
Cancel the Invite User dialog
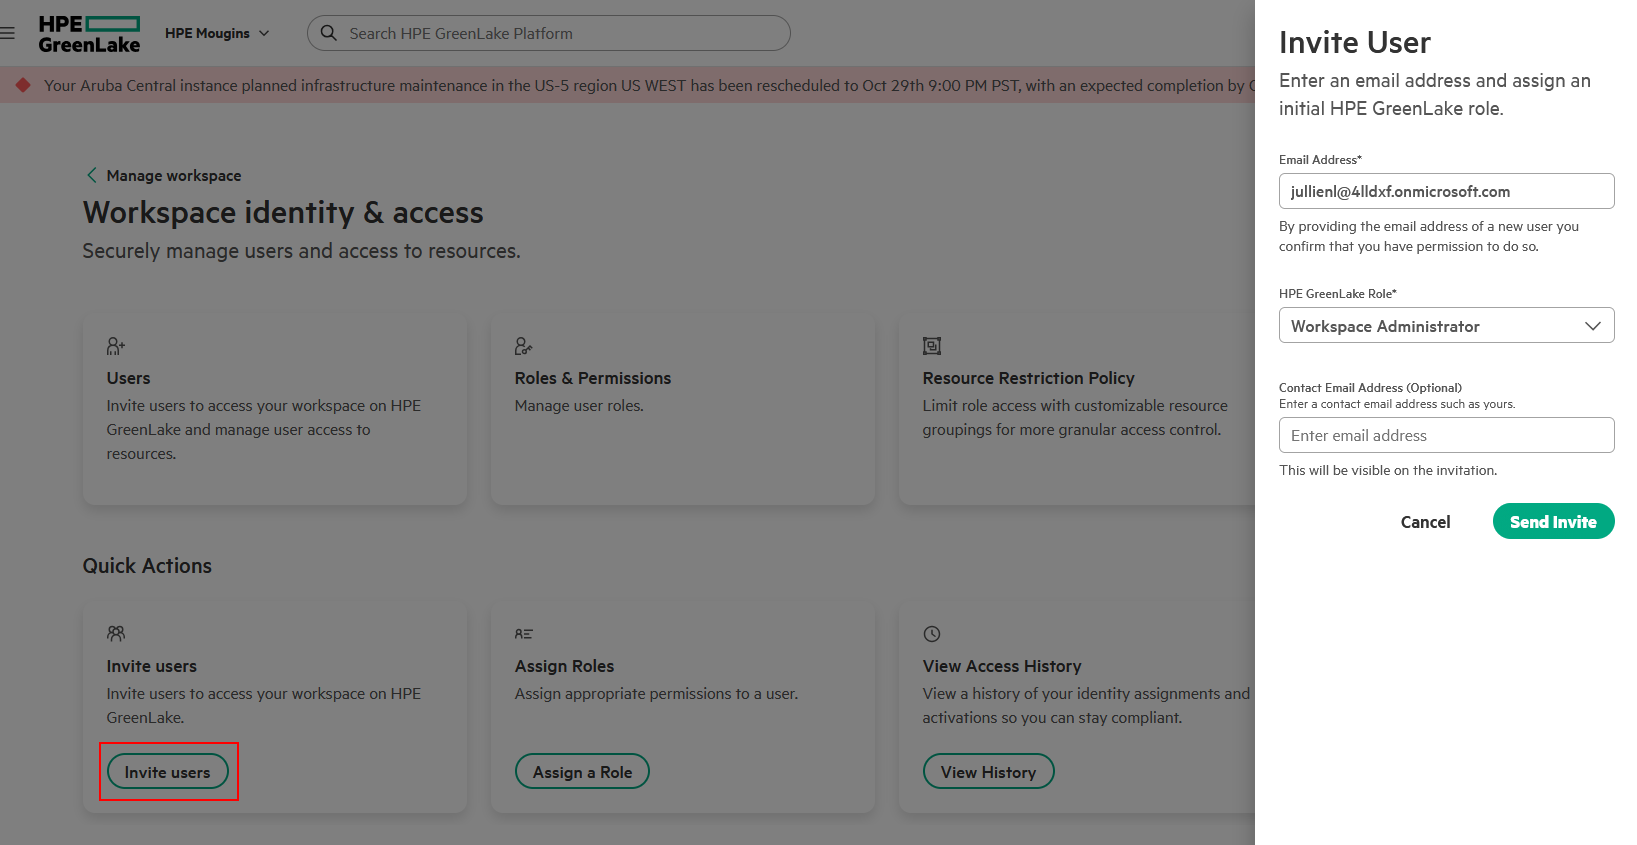tap(1424, 522)
